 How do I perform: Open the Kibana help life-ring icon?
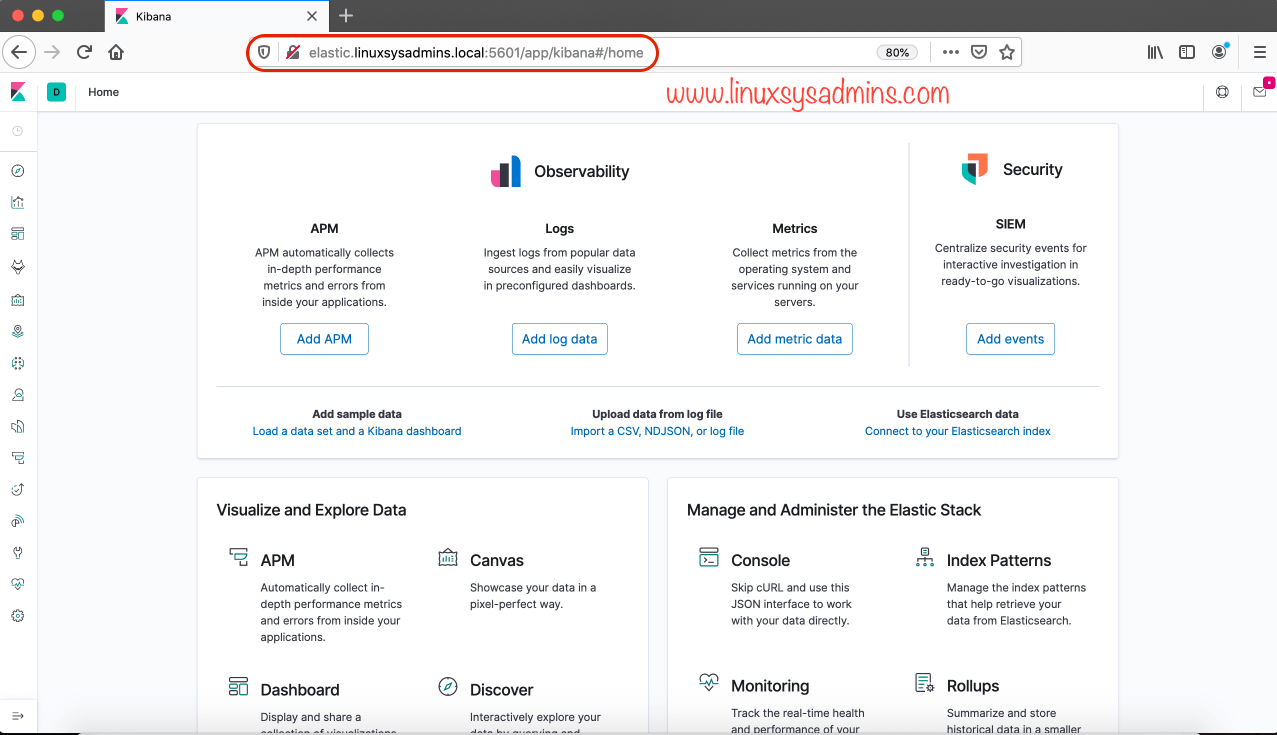pyautogui.click(x=1221, y=91)
